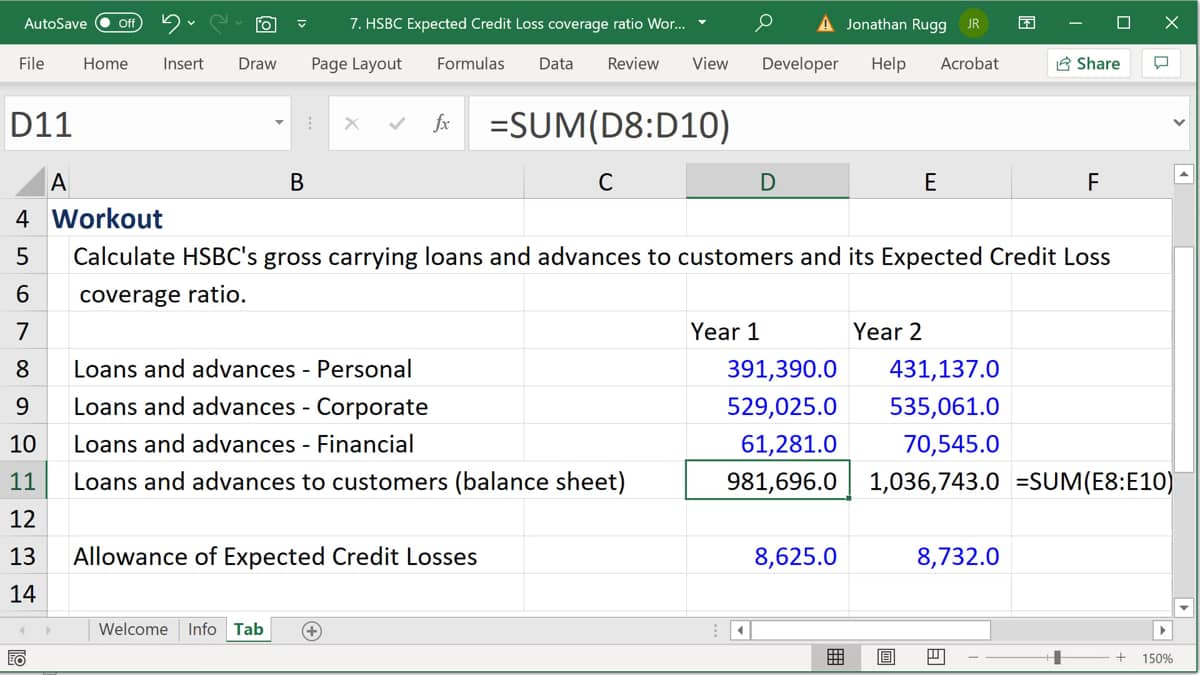Click previous sheet navigation arrow
The image size is (1200, 675).
click(23, 630)
